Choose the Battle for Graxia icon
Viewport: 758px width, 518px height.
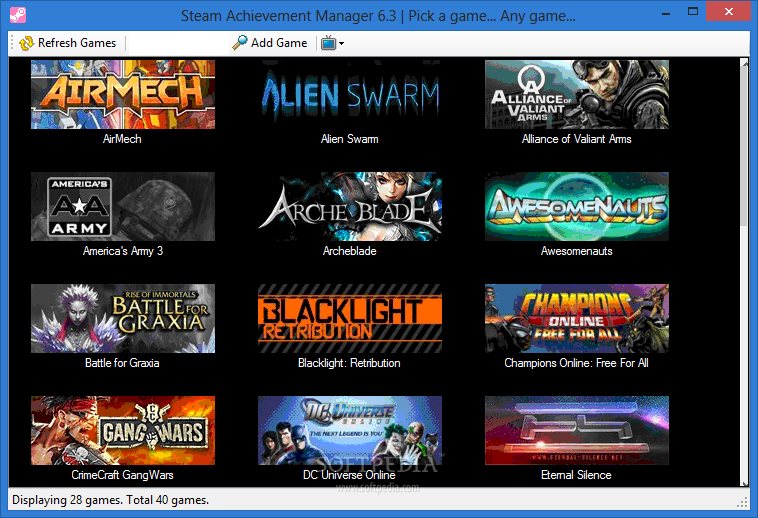122,318
